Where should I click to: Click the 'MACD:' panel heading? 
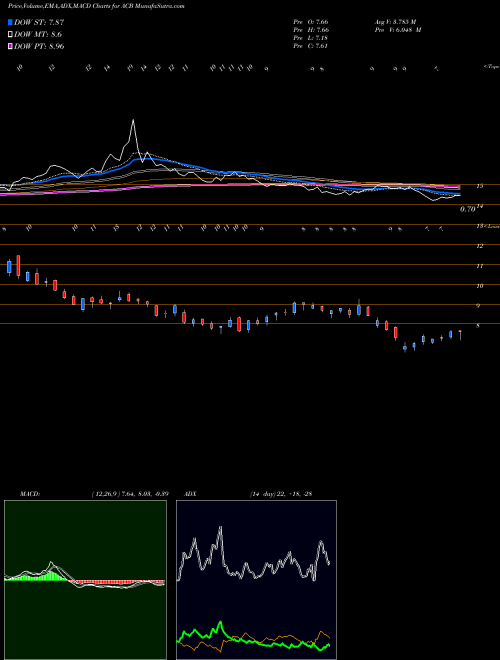click(x=29, y=494)
